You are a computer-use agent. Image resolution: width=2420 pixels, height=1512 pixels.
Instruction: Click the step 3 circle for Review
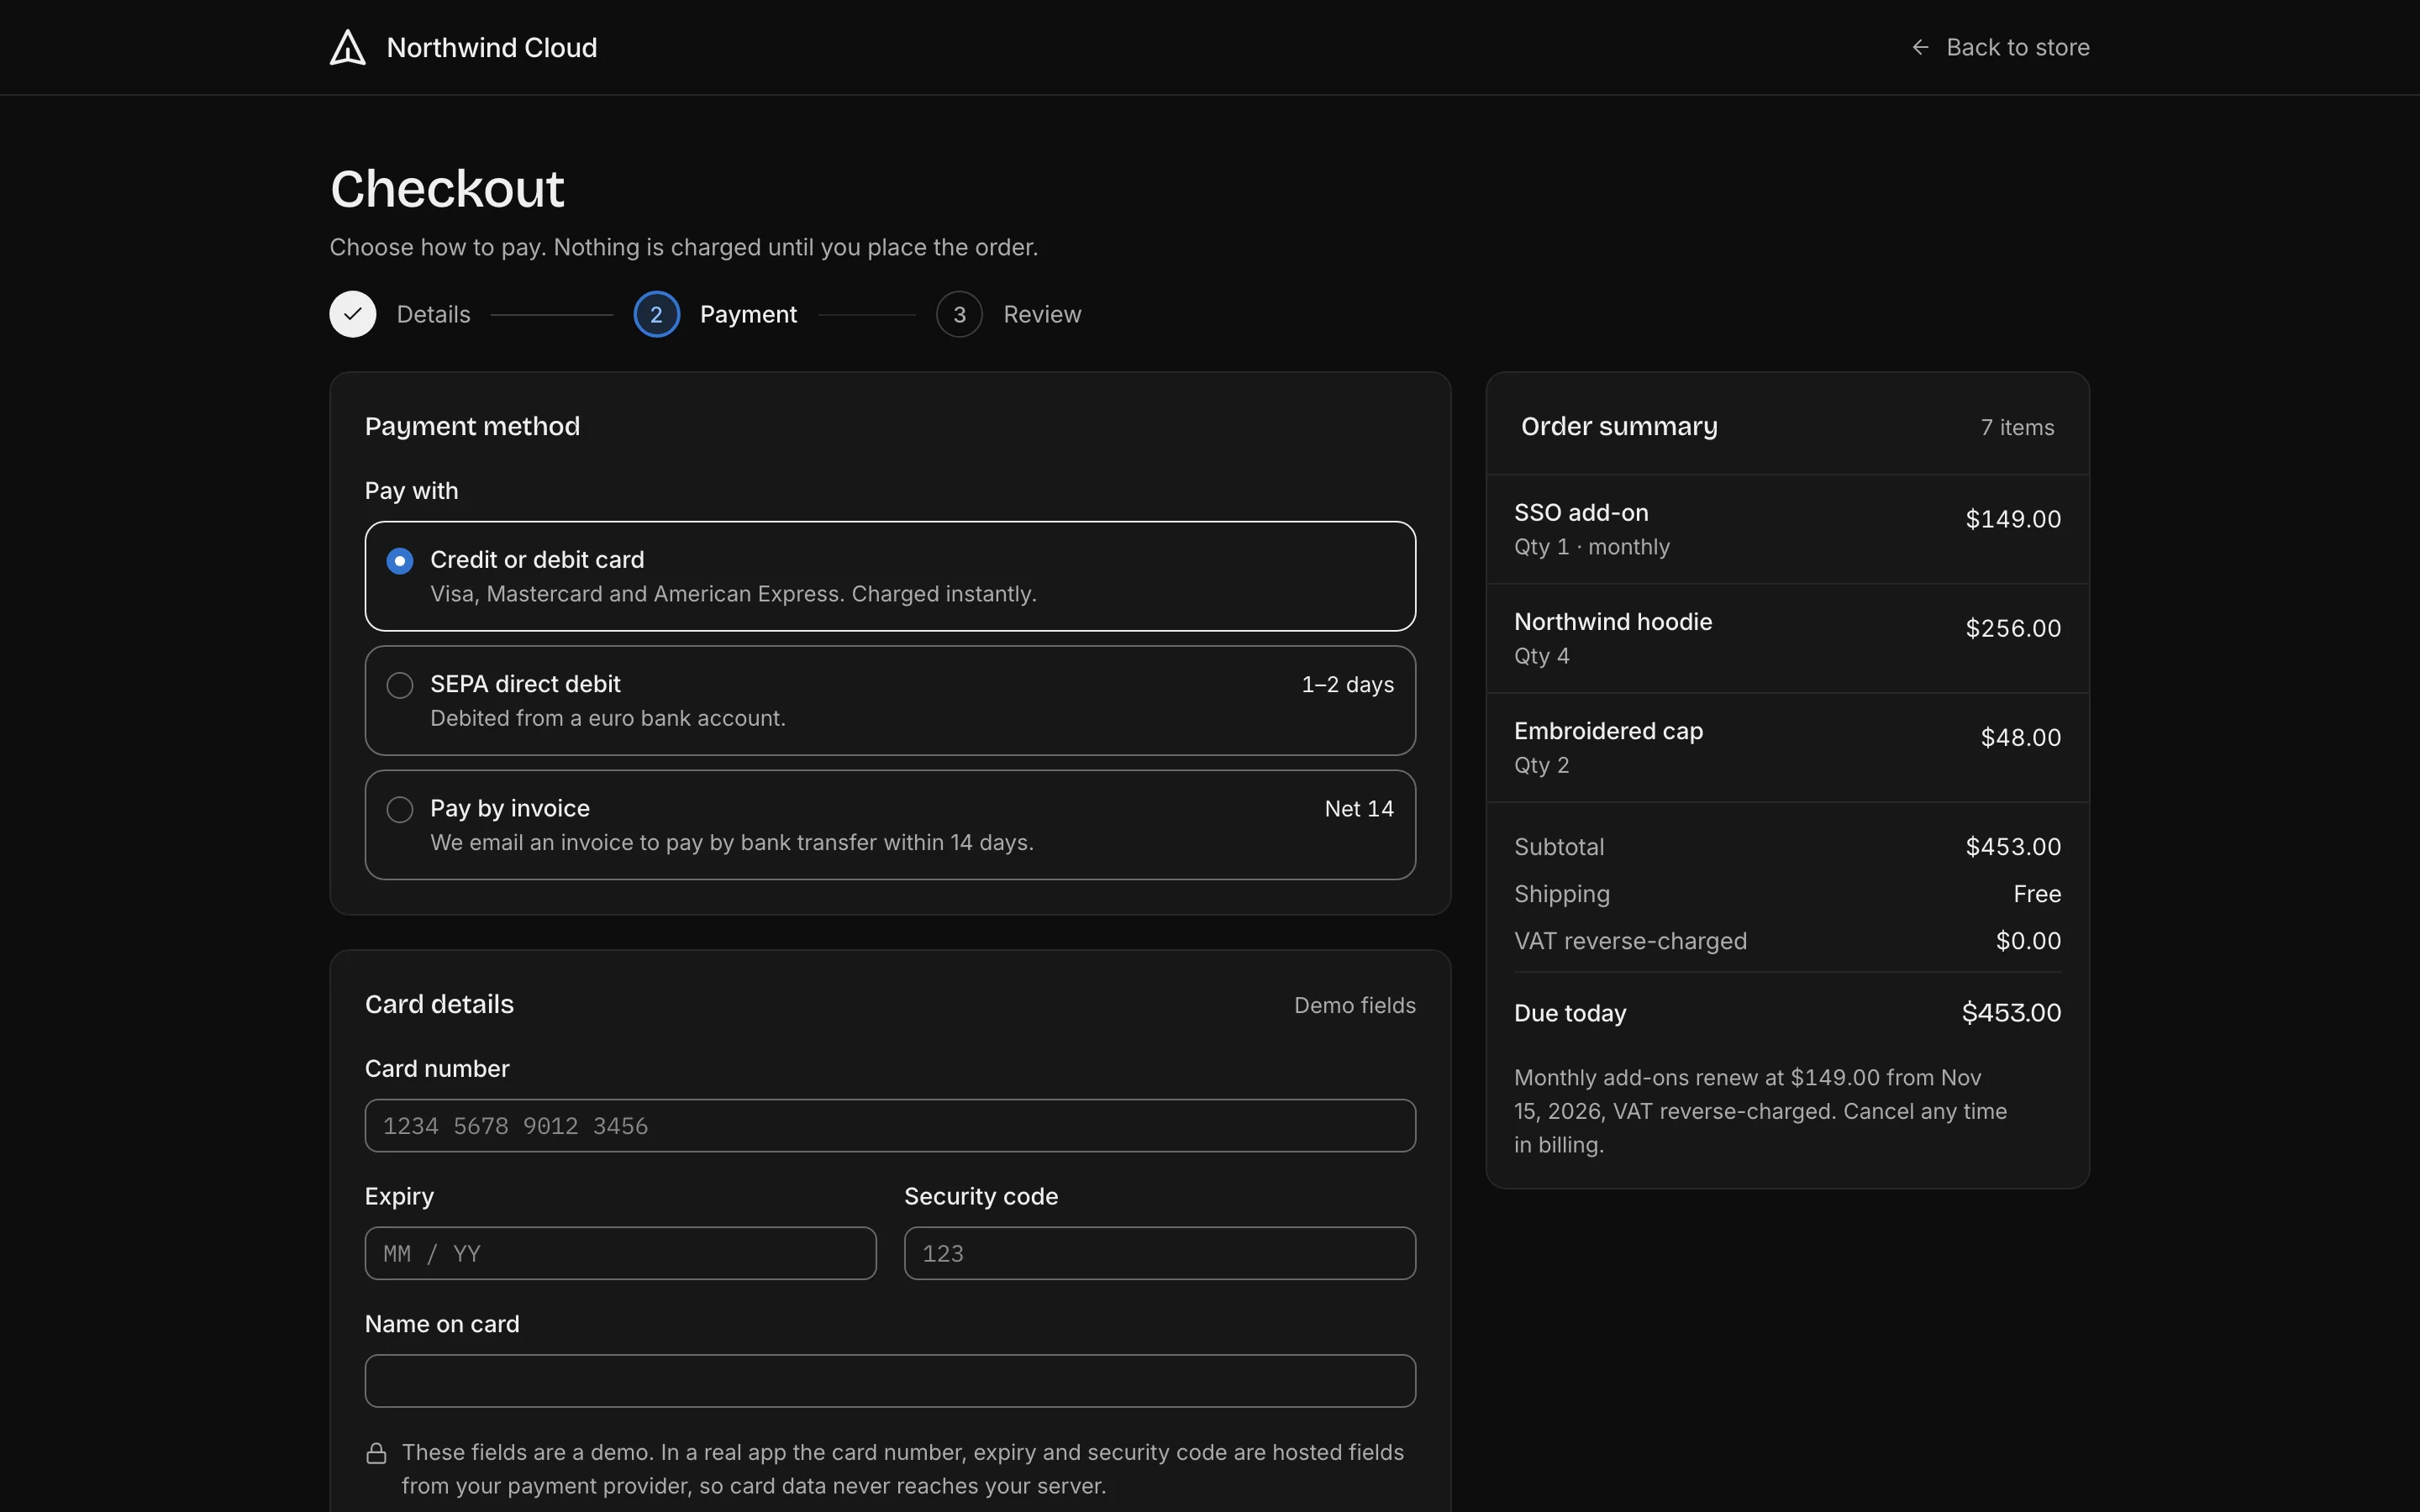(x=959, y=314)
